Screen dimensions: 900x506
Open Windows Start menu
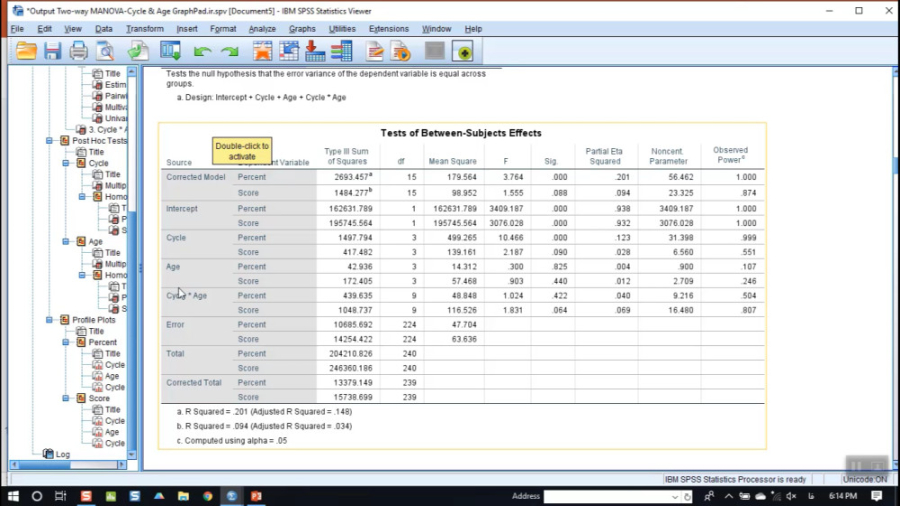point(13,496)
